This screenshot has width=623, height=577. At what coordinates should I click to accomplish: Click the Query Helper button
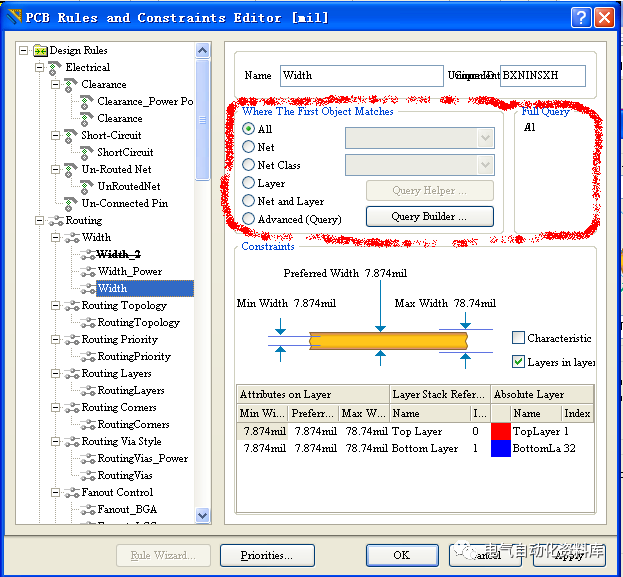click(430, 191)
